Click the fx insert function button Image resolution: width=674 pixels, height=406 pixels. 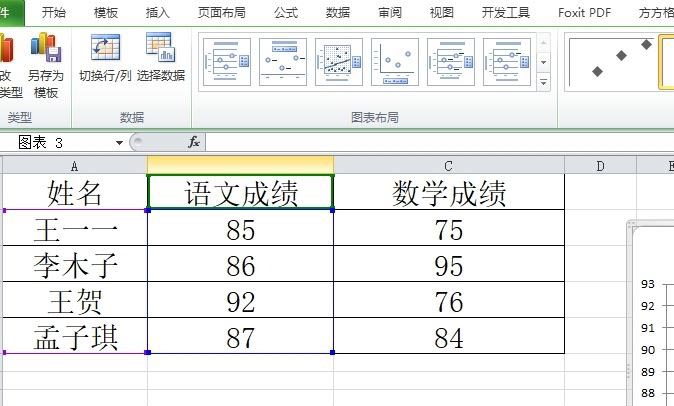194,142
